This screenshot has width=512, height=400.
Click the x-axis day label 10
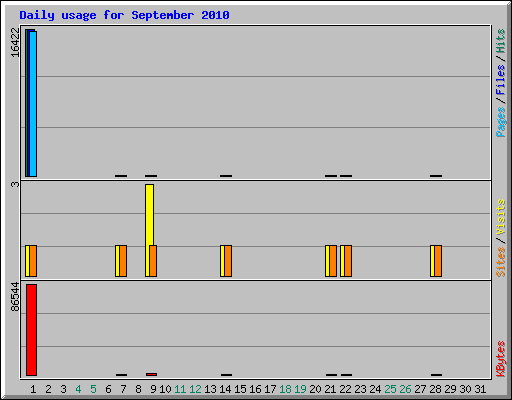(x=165, y=389)
